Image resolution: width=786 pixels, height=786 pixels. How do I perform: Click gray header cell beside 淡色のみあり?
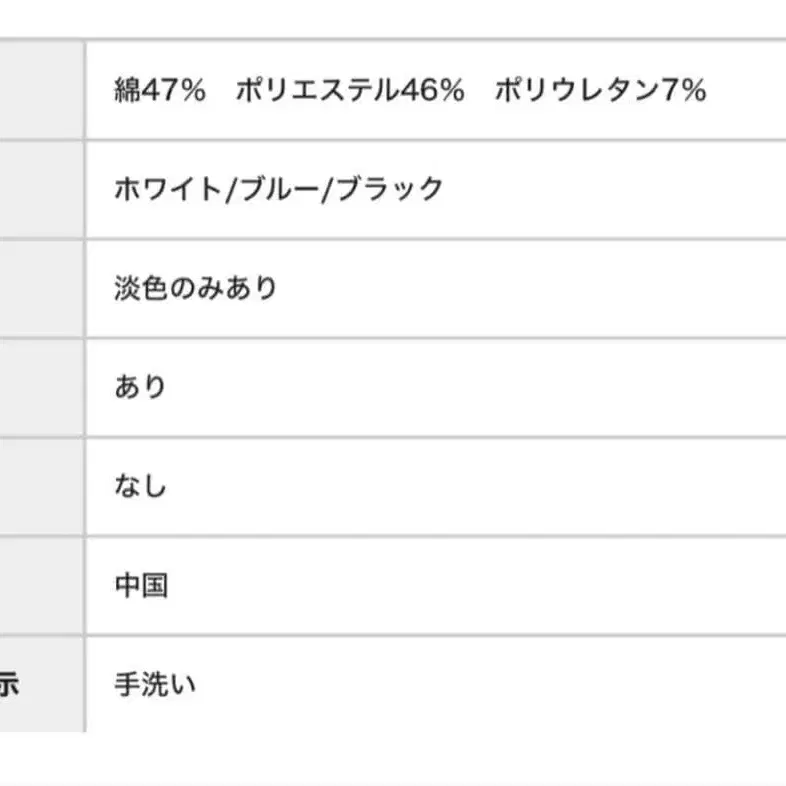[x=42, y=289]
